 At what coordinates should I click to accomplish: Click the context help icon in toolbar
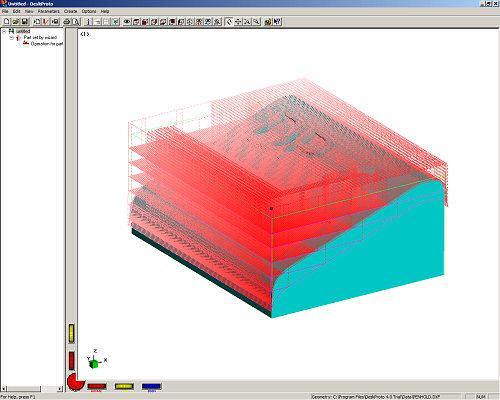tap(277, 22)
